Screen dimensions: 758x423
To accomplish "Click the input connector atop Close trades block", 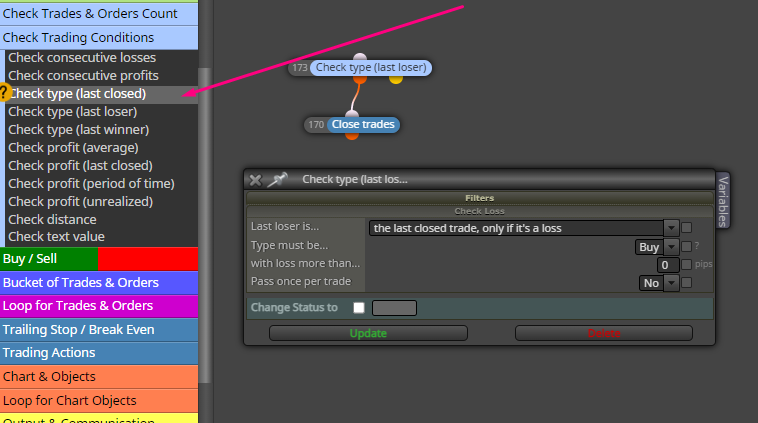I will point(352,114).
